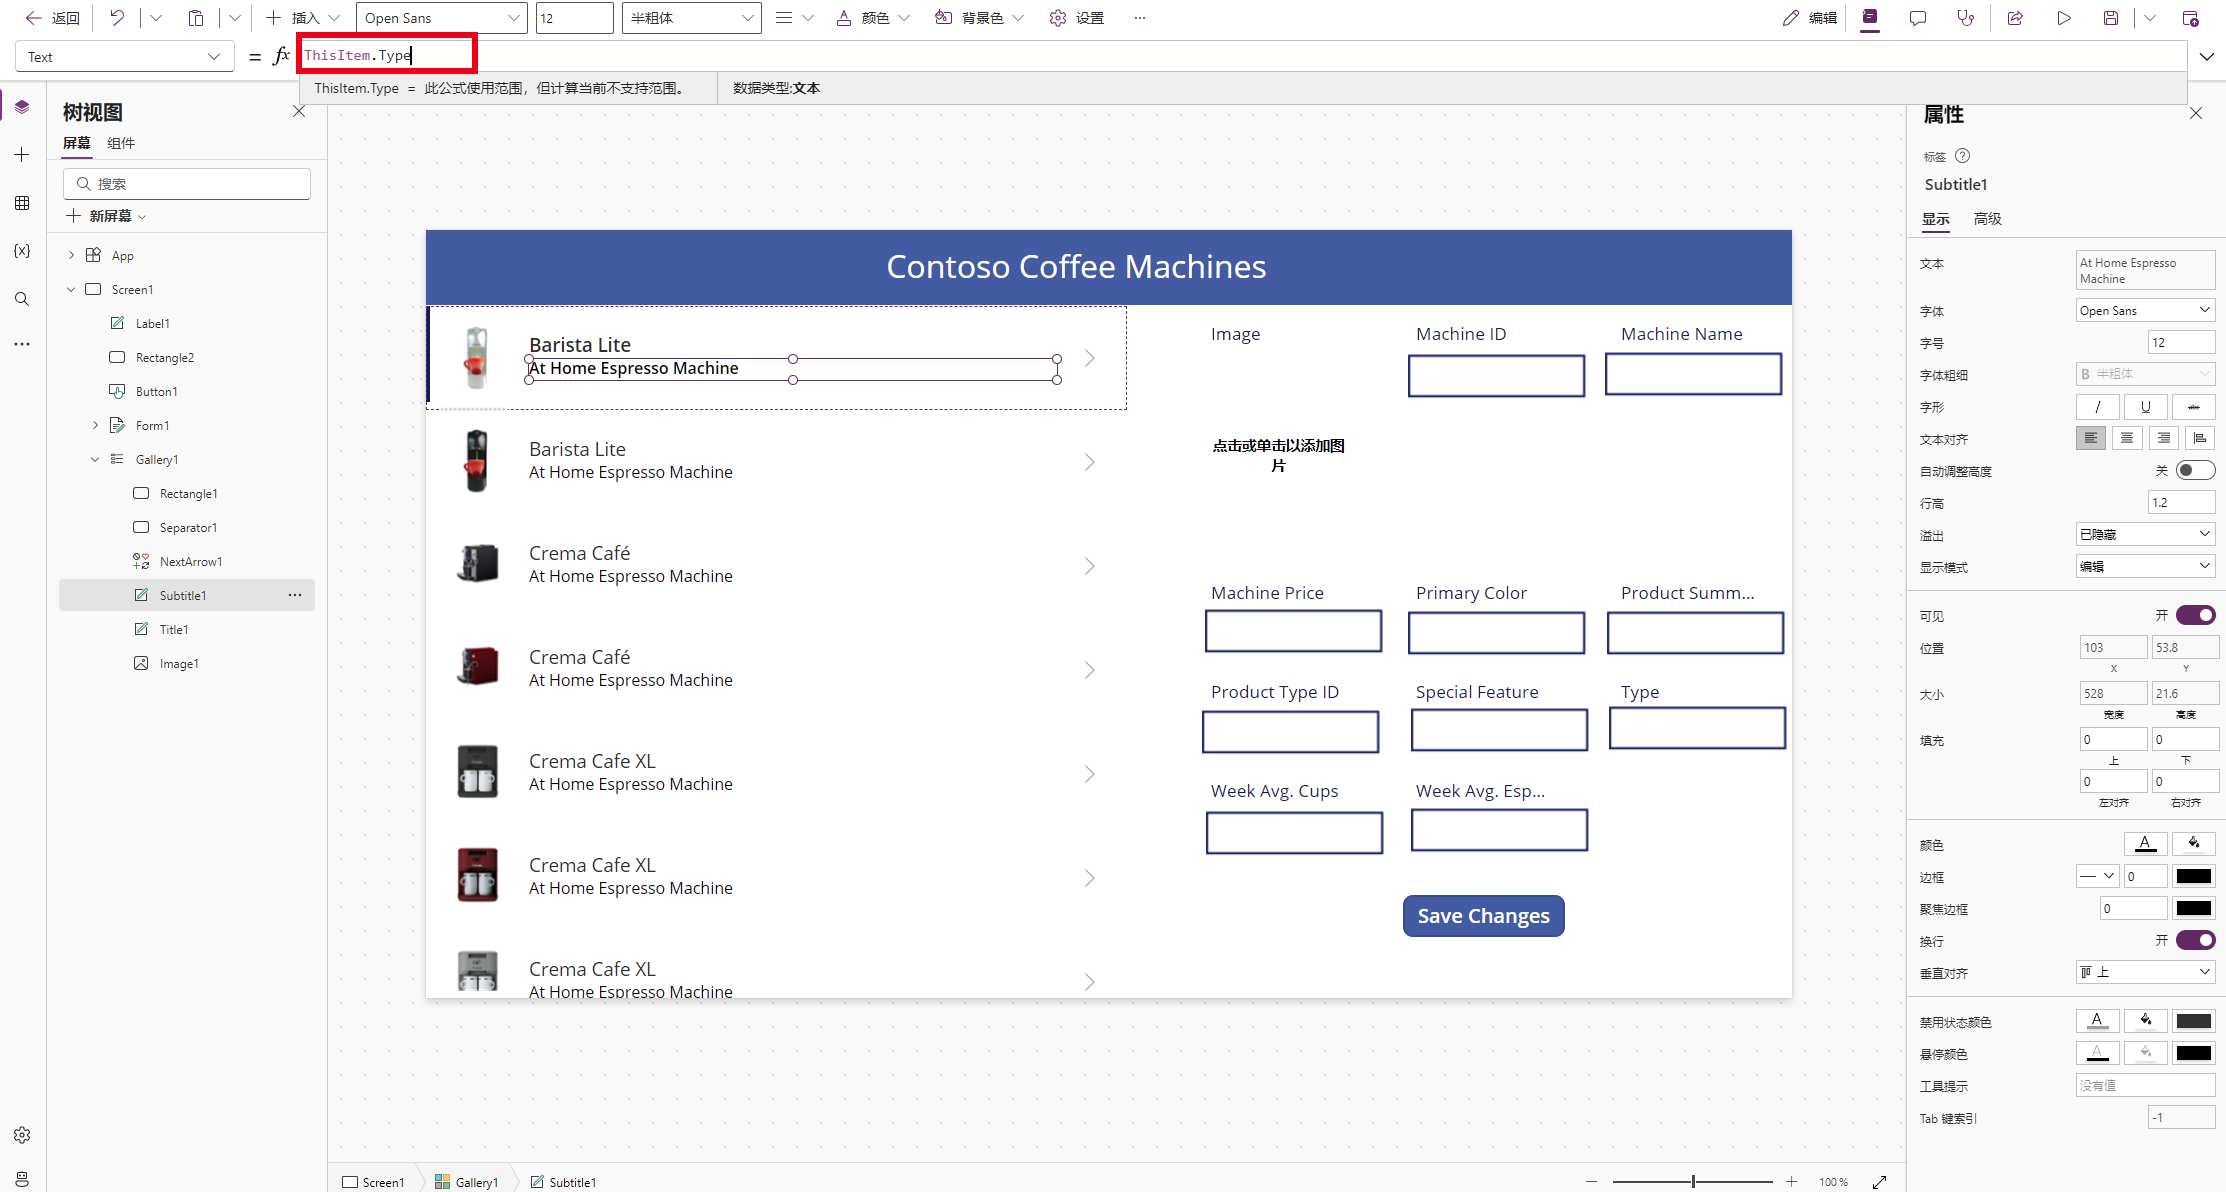This screenshot has width=2226, height=1192.
Task: Open the 颜色 text color tool
Action: 873,18
